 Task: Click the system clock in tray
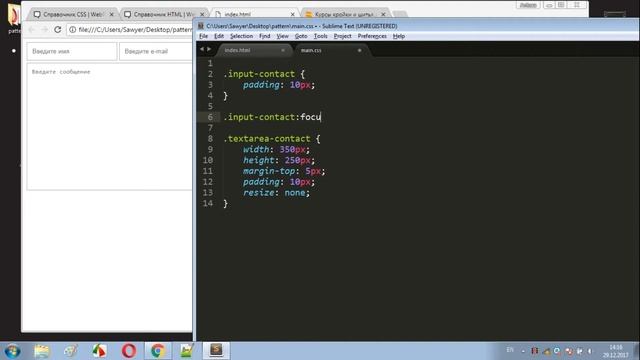pyautogui.click(x=616, y=351)
